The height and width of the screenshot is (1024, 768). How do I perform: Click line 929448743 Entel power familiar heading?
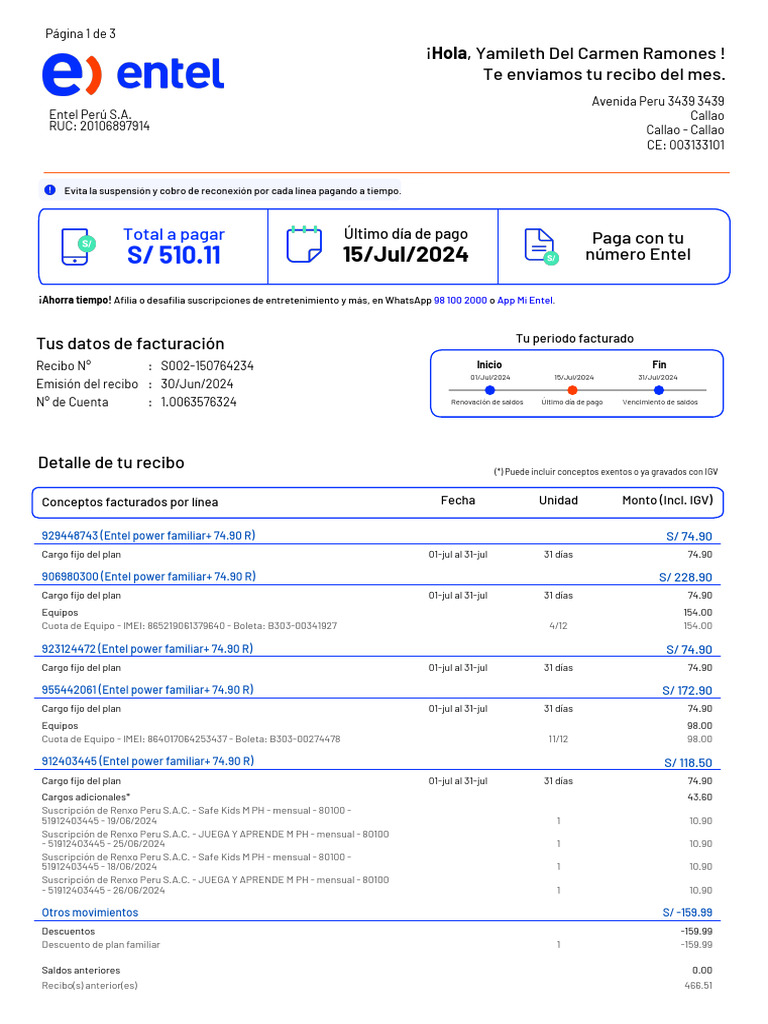148,536
